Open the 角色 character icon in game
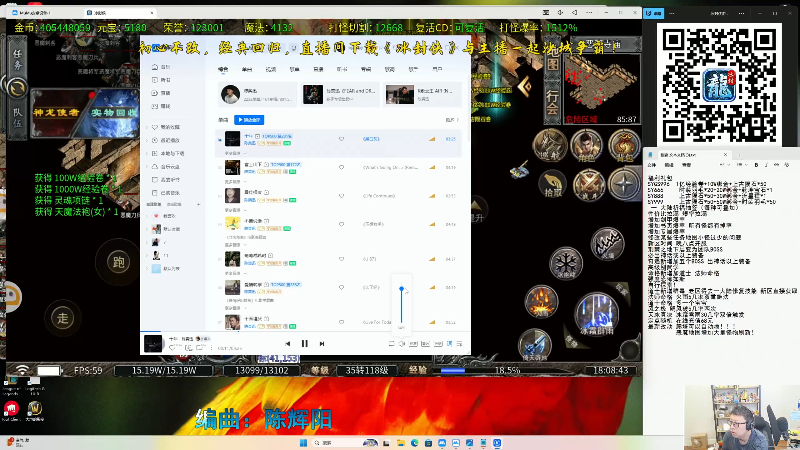 coord(586,146)
